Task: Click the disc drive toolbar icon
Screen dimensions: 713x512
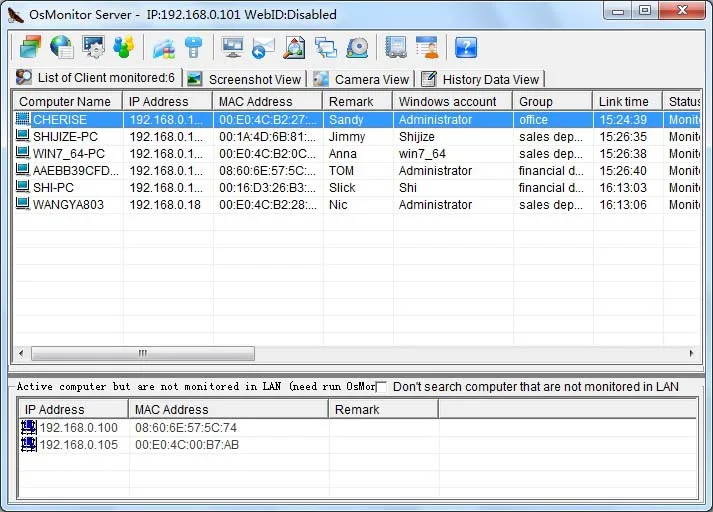Action: click(357, 47)
